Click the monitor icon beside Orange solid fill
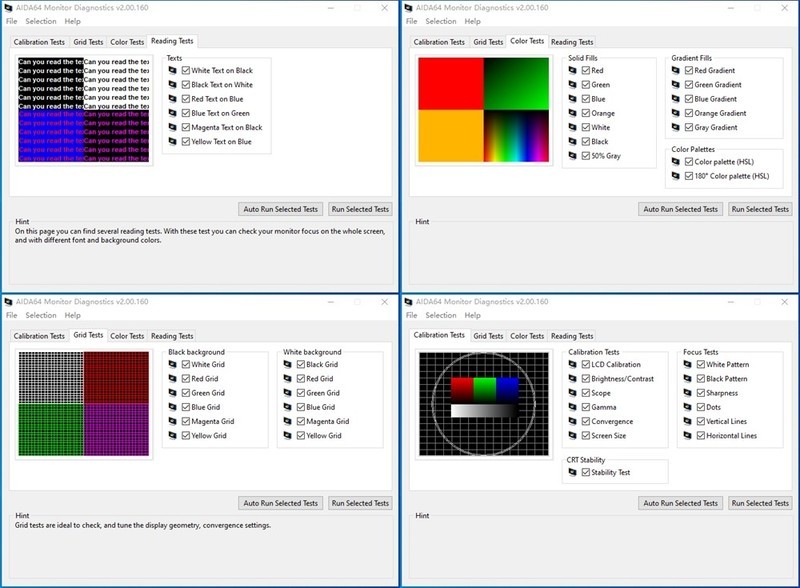The width and height of the screenshot is (800, 588). (573, 113)
